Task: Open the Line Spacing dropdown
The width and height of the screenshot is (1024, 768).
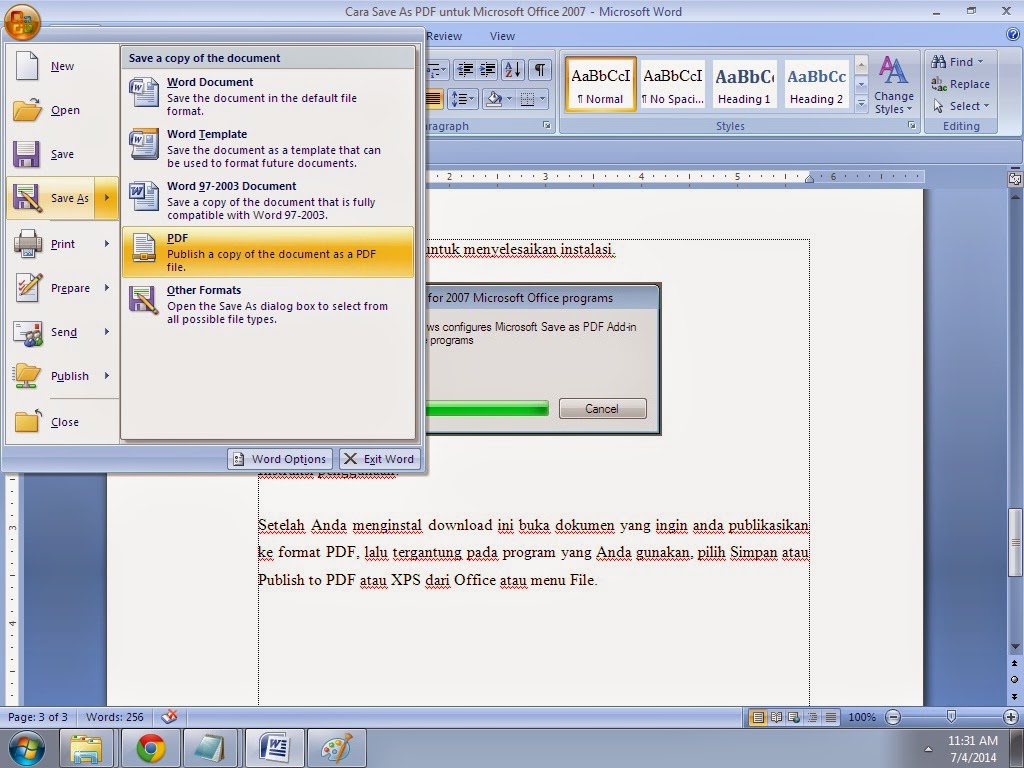Action: (463, 99)
